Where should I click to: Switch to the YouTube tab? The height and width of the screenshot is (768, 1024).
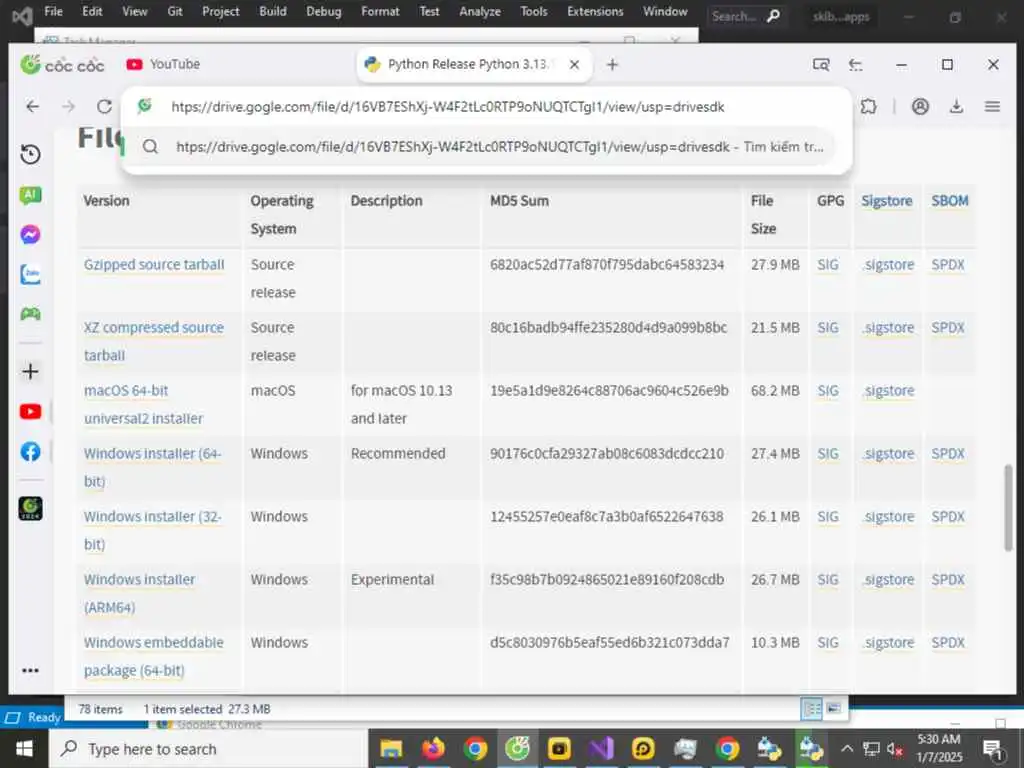163,65
